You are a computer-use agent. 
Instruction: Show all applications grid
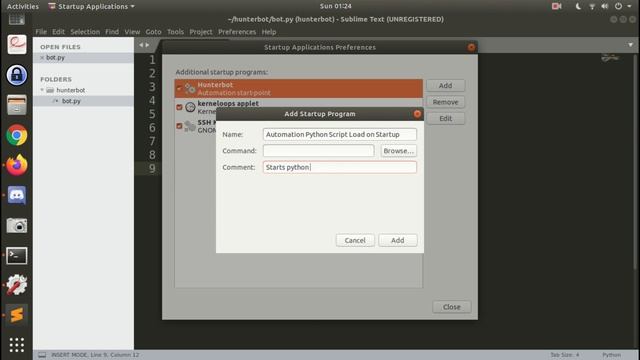click(17, 345)
